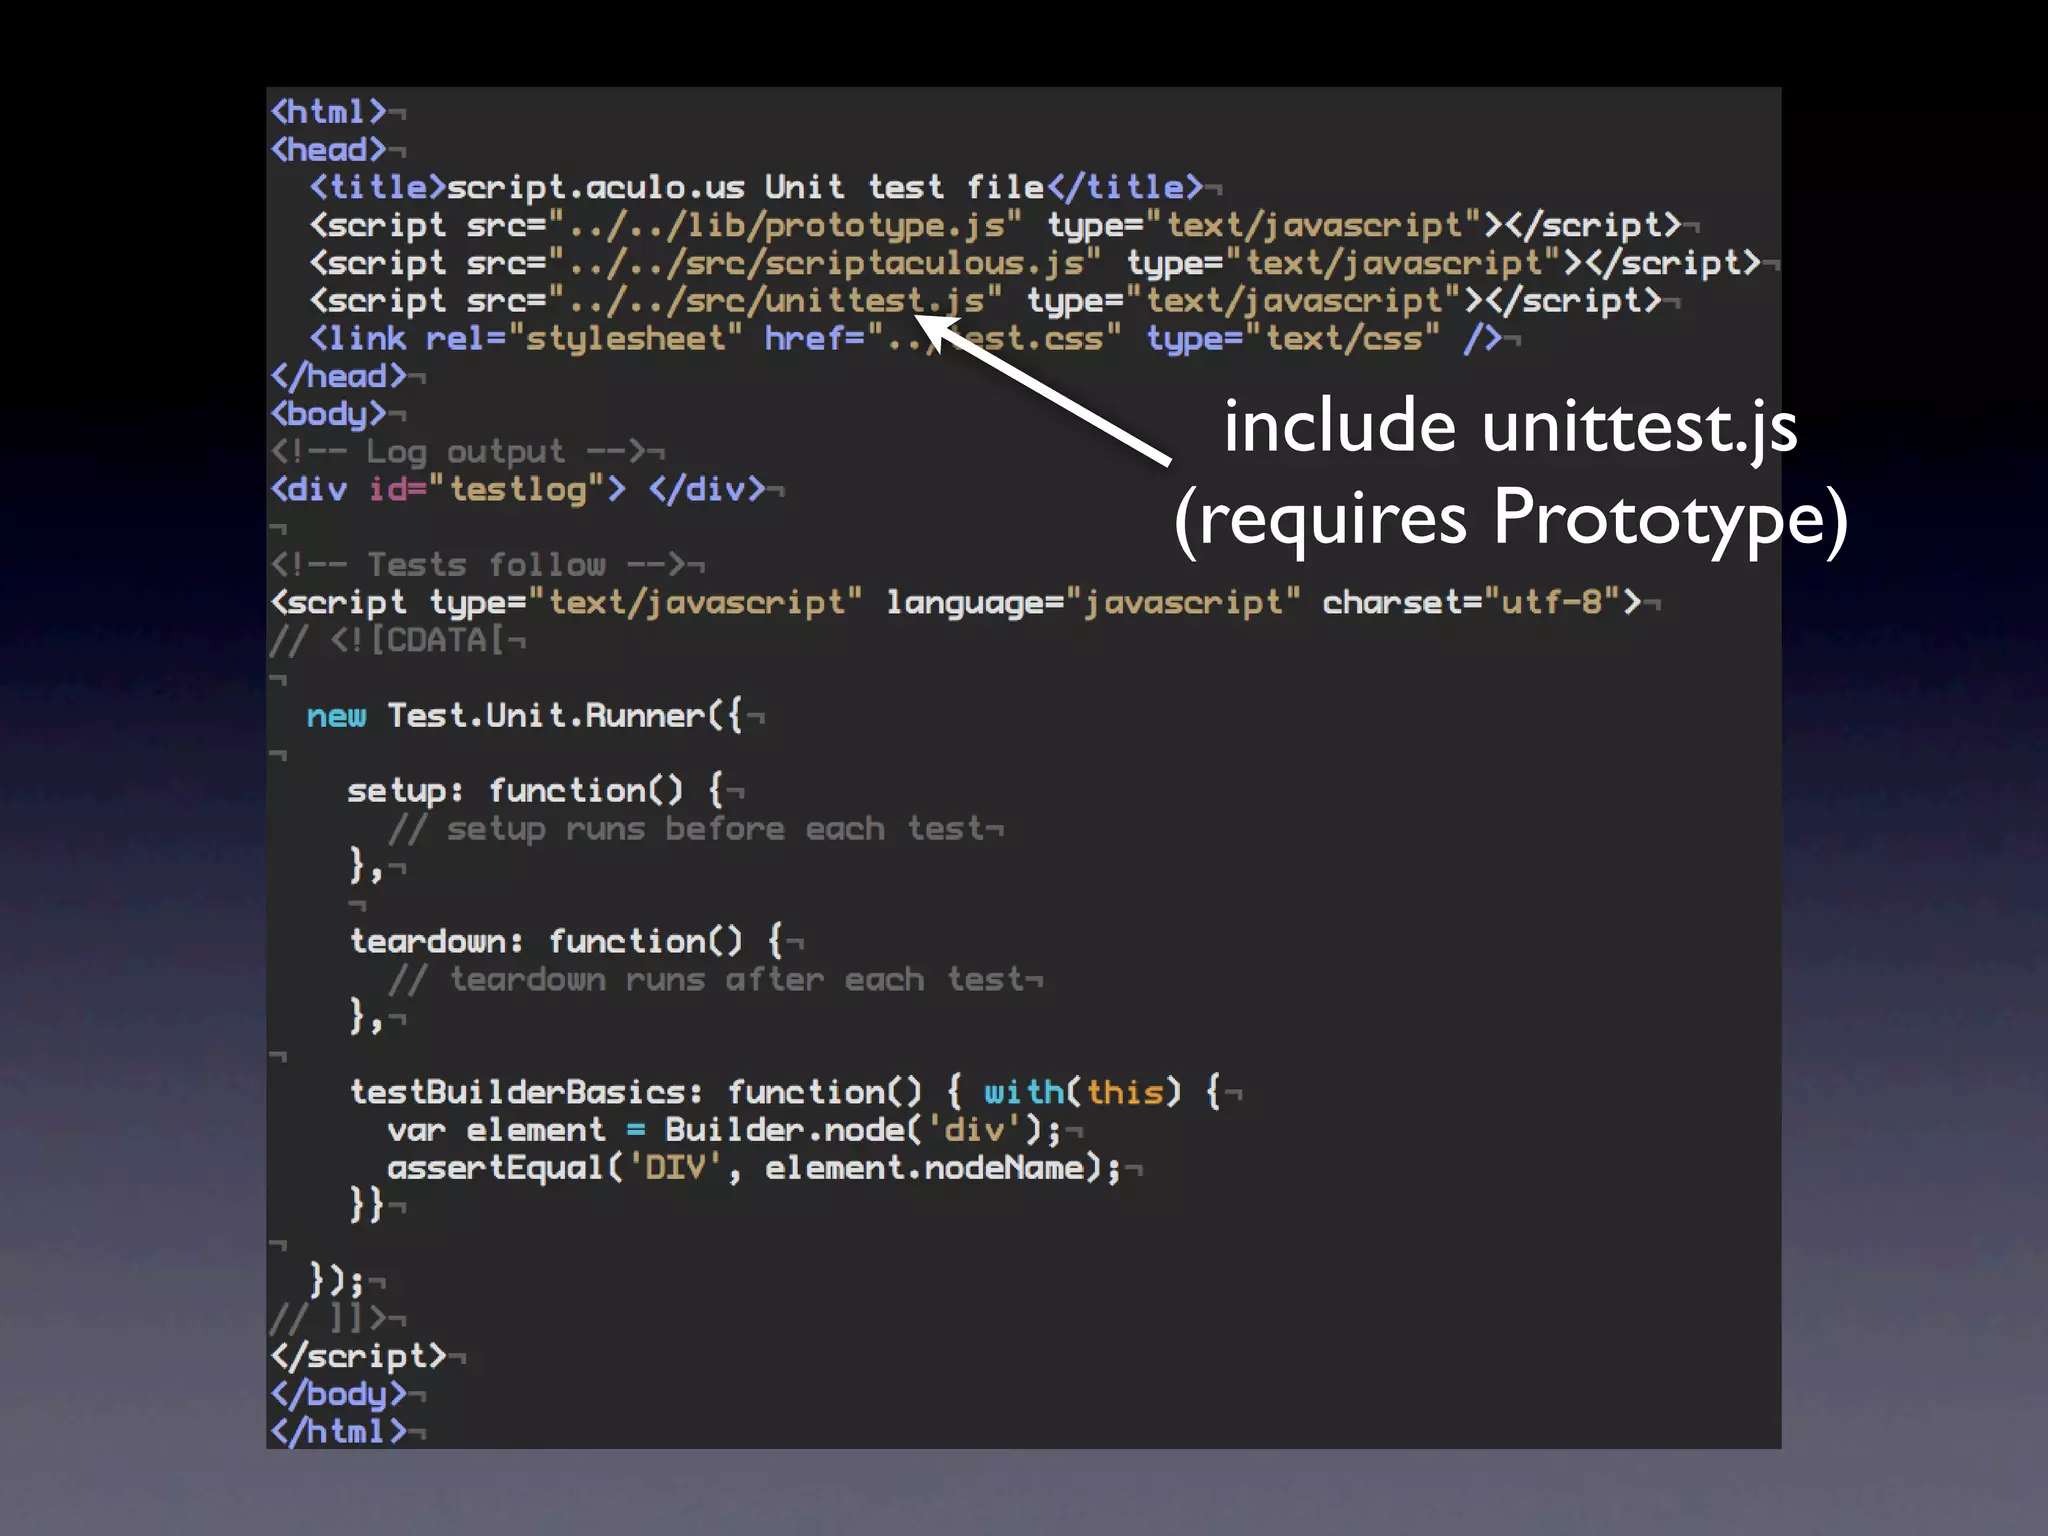Click the closing </html> tag
2048x1536 pixels.
click(x=338, y=1432)
